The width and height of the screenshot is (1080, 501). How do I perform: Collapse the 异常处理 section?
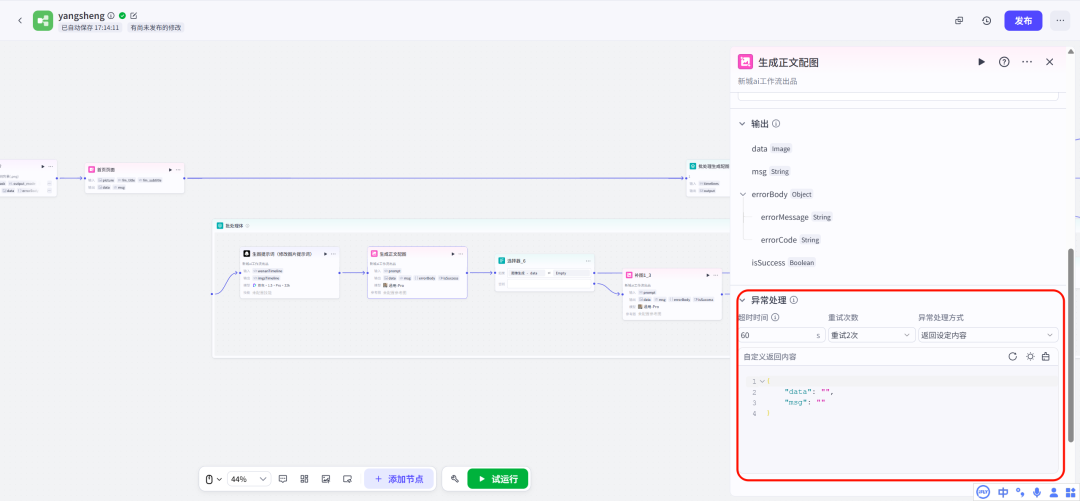742,300
